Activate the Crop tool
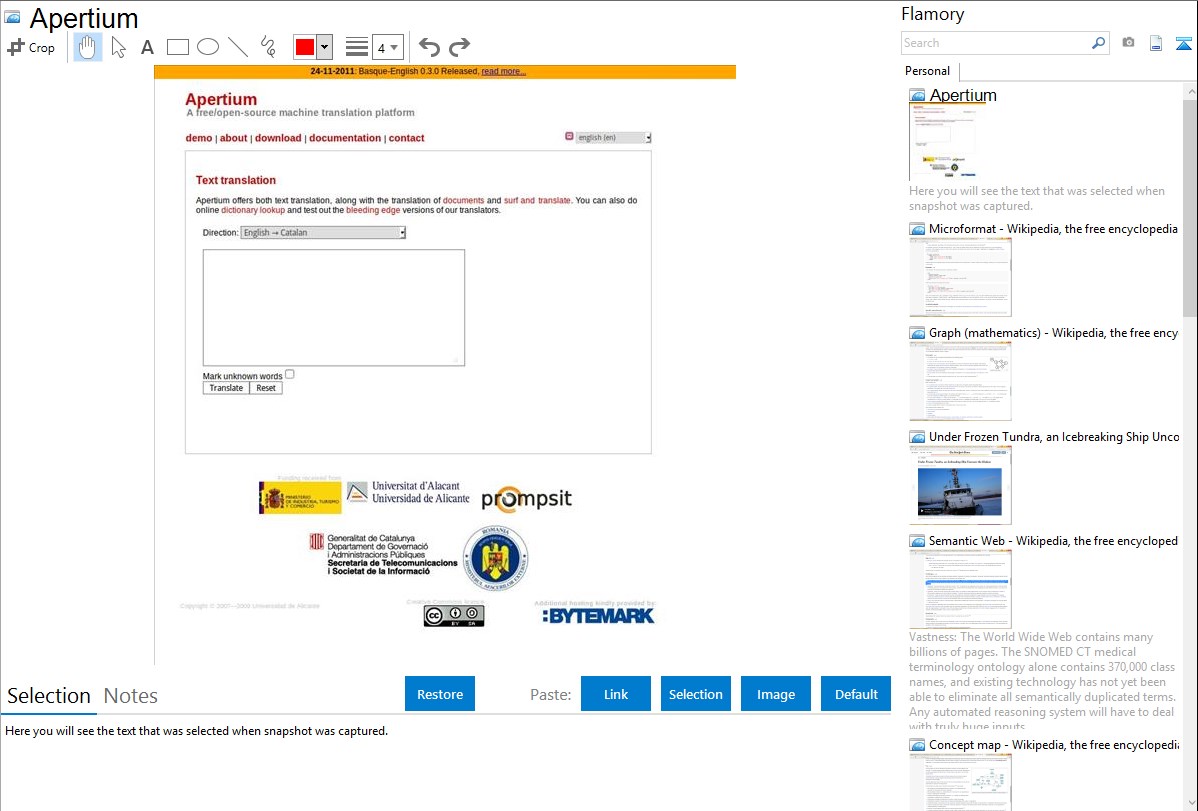This screenshot has width=1198, height=811. click(x=31, y=47)
